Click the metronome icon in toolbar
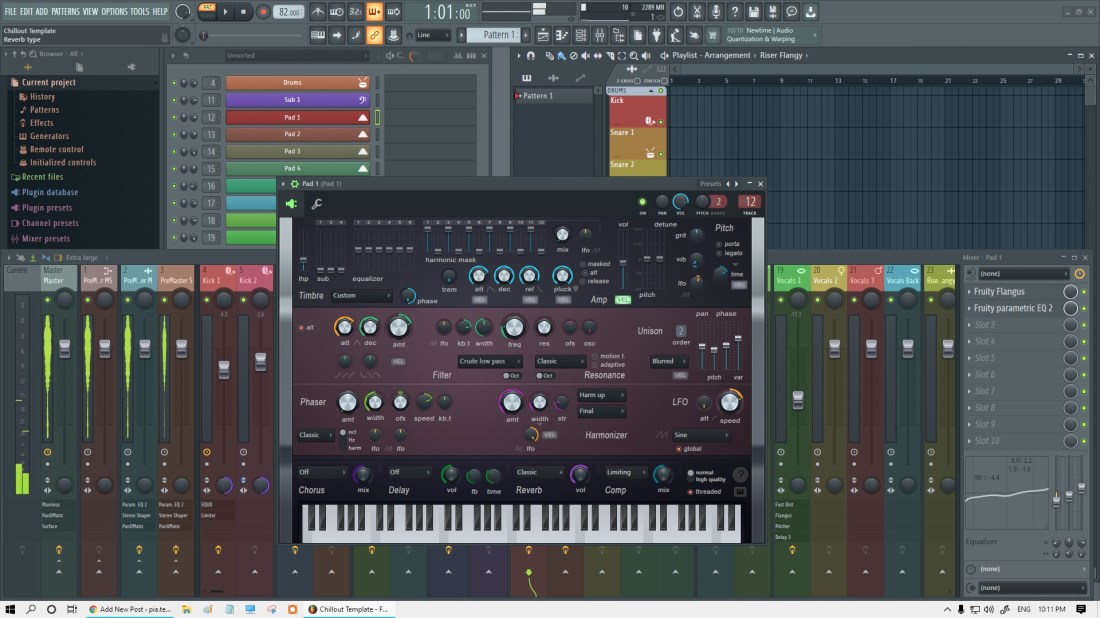The image size is (1100, 618). click(x=318, y=12)
